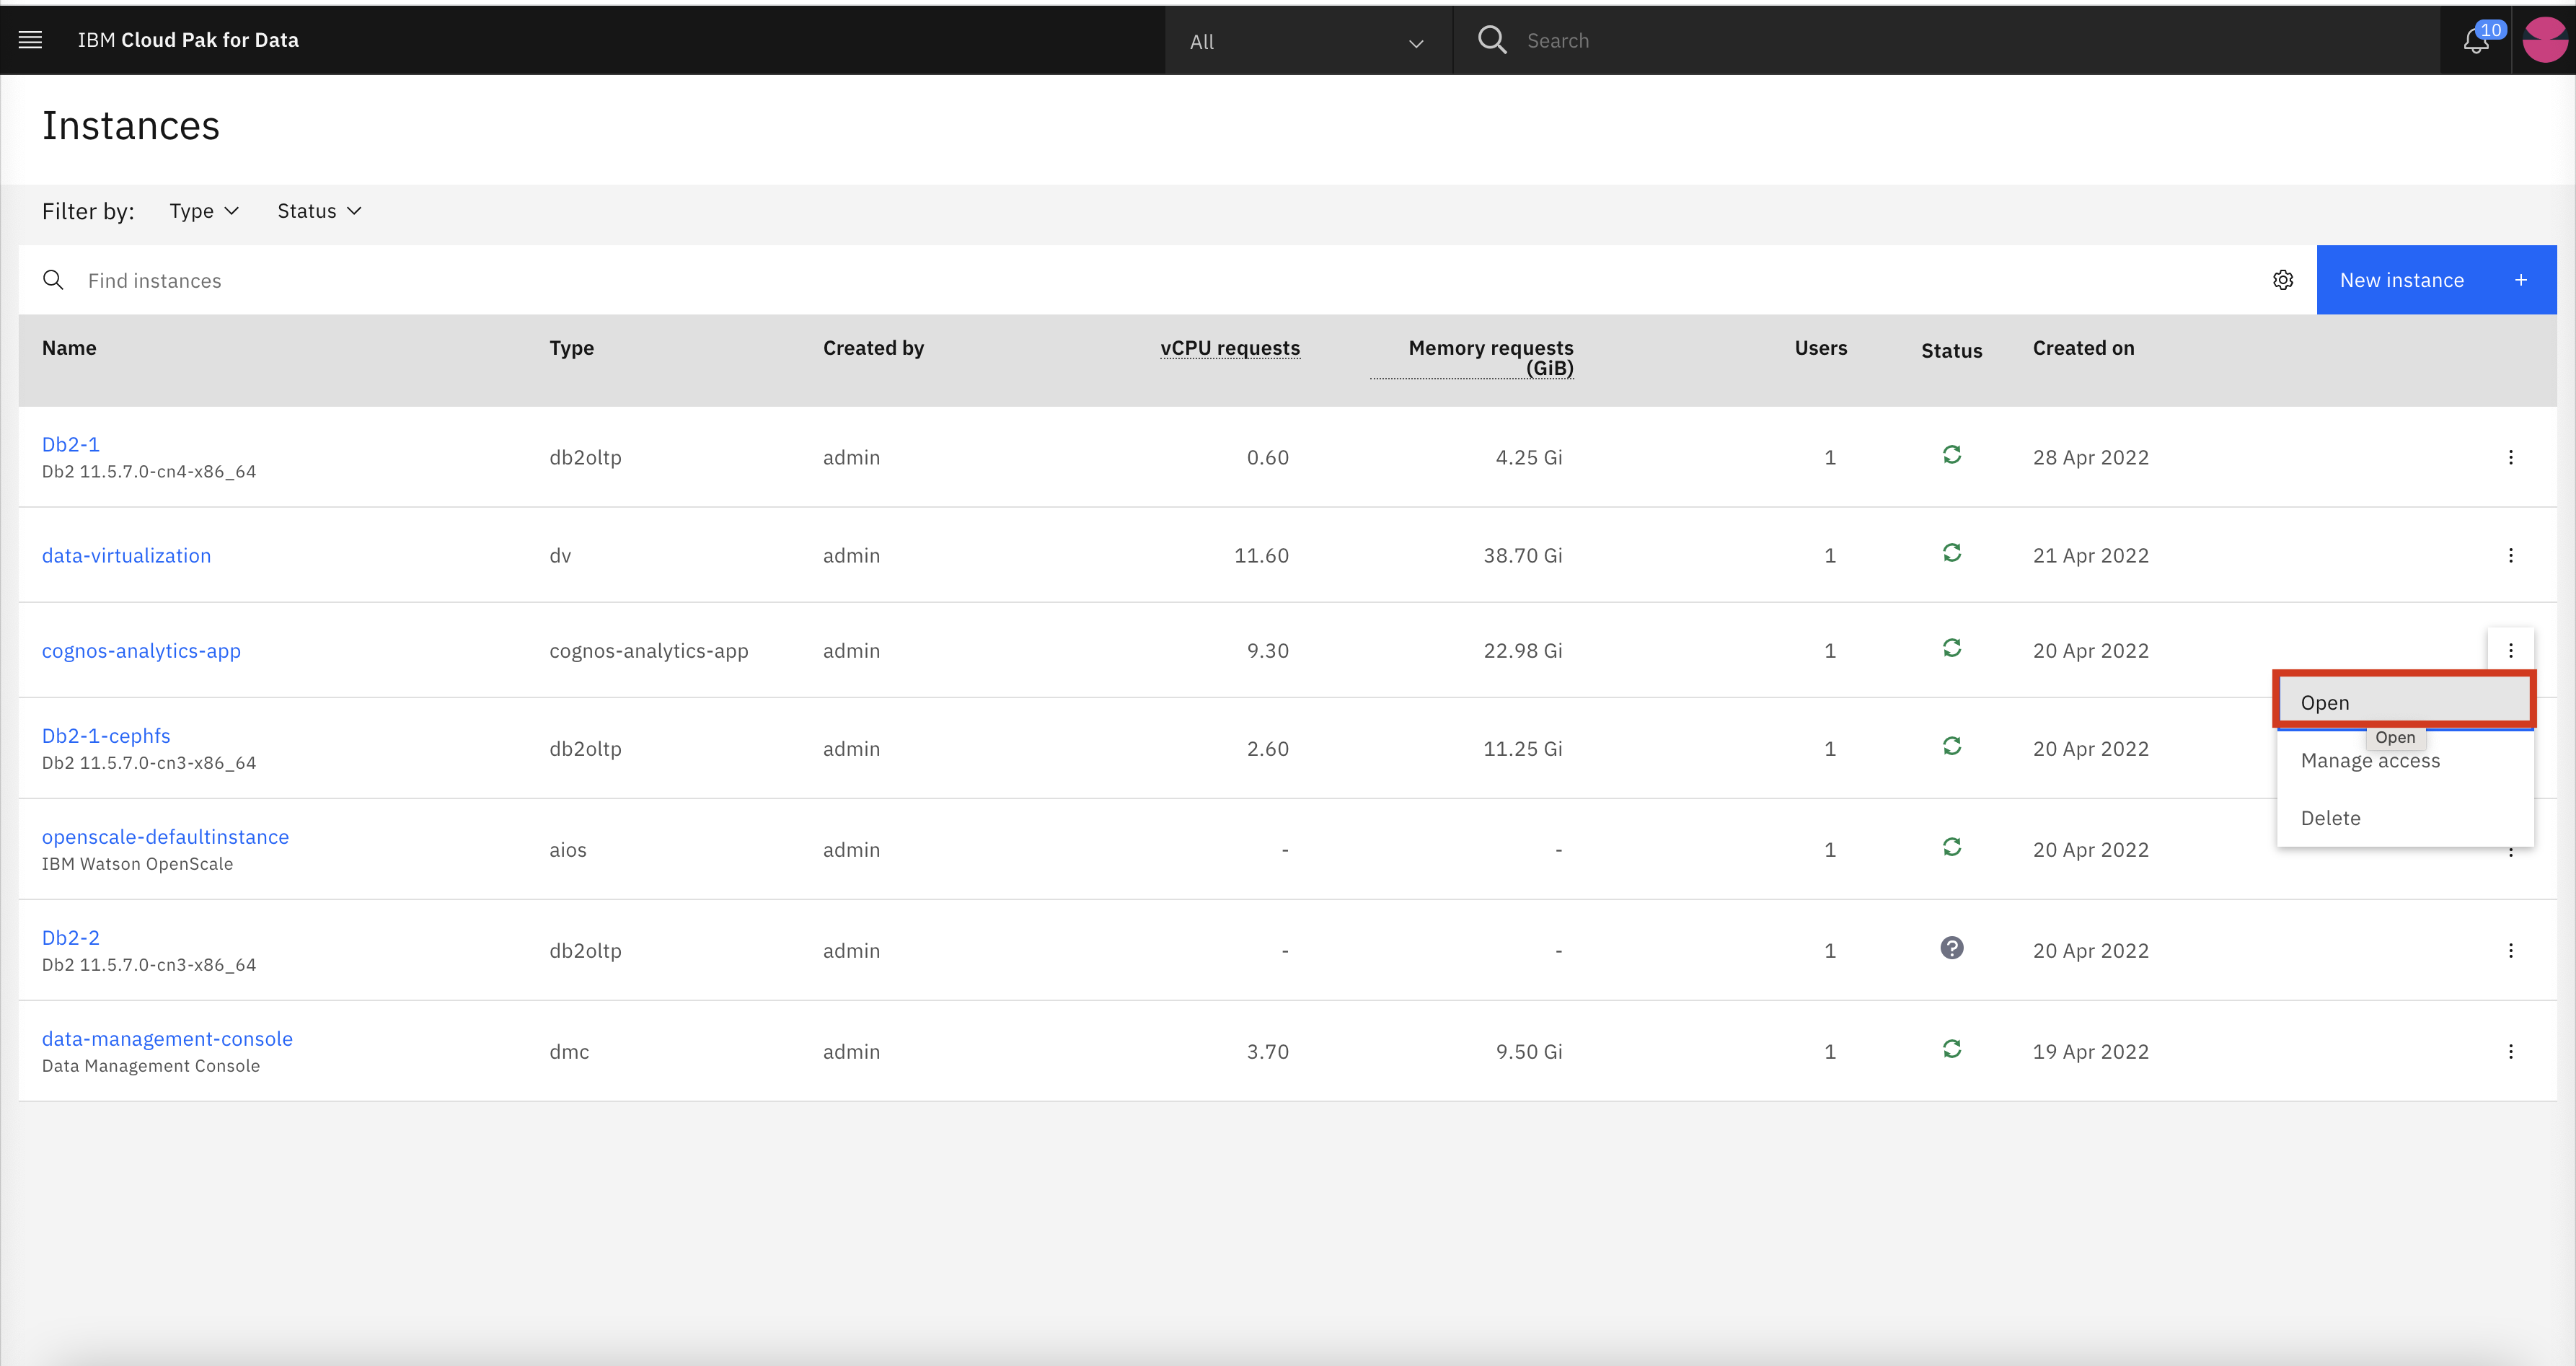
Task: Click the global search magnifier icon
Action: click(1491, 40)
